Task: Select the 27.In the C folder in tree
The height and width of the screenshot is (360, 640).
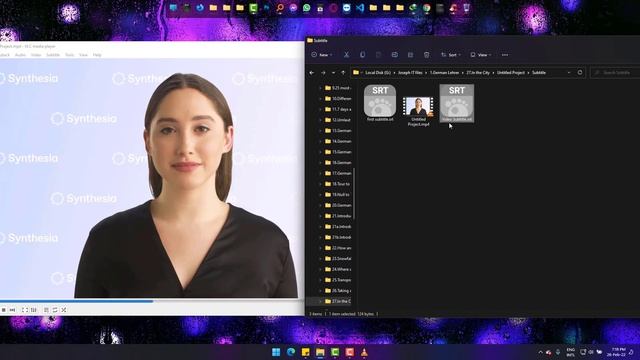Action: coord(338,301)
